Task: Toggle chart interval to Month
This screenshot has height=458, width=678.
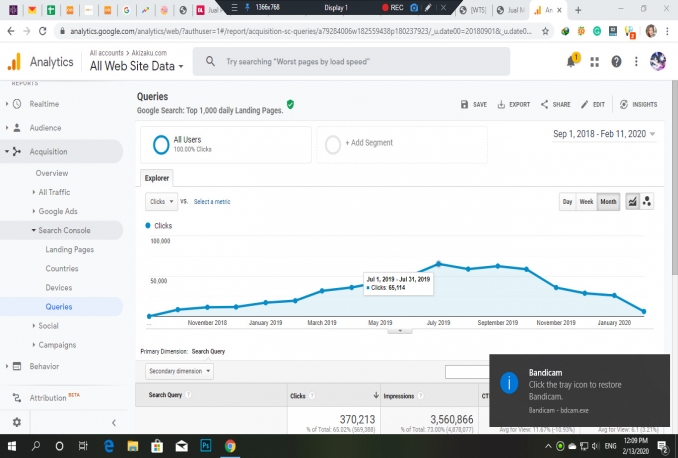Action: (607, 202)
